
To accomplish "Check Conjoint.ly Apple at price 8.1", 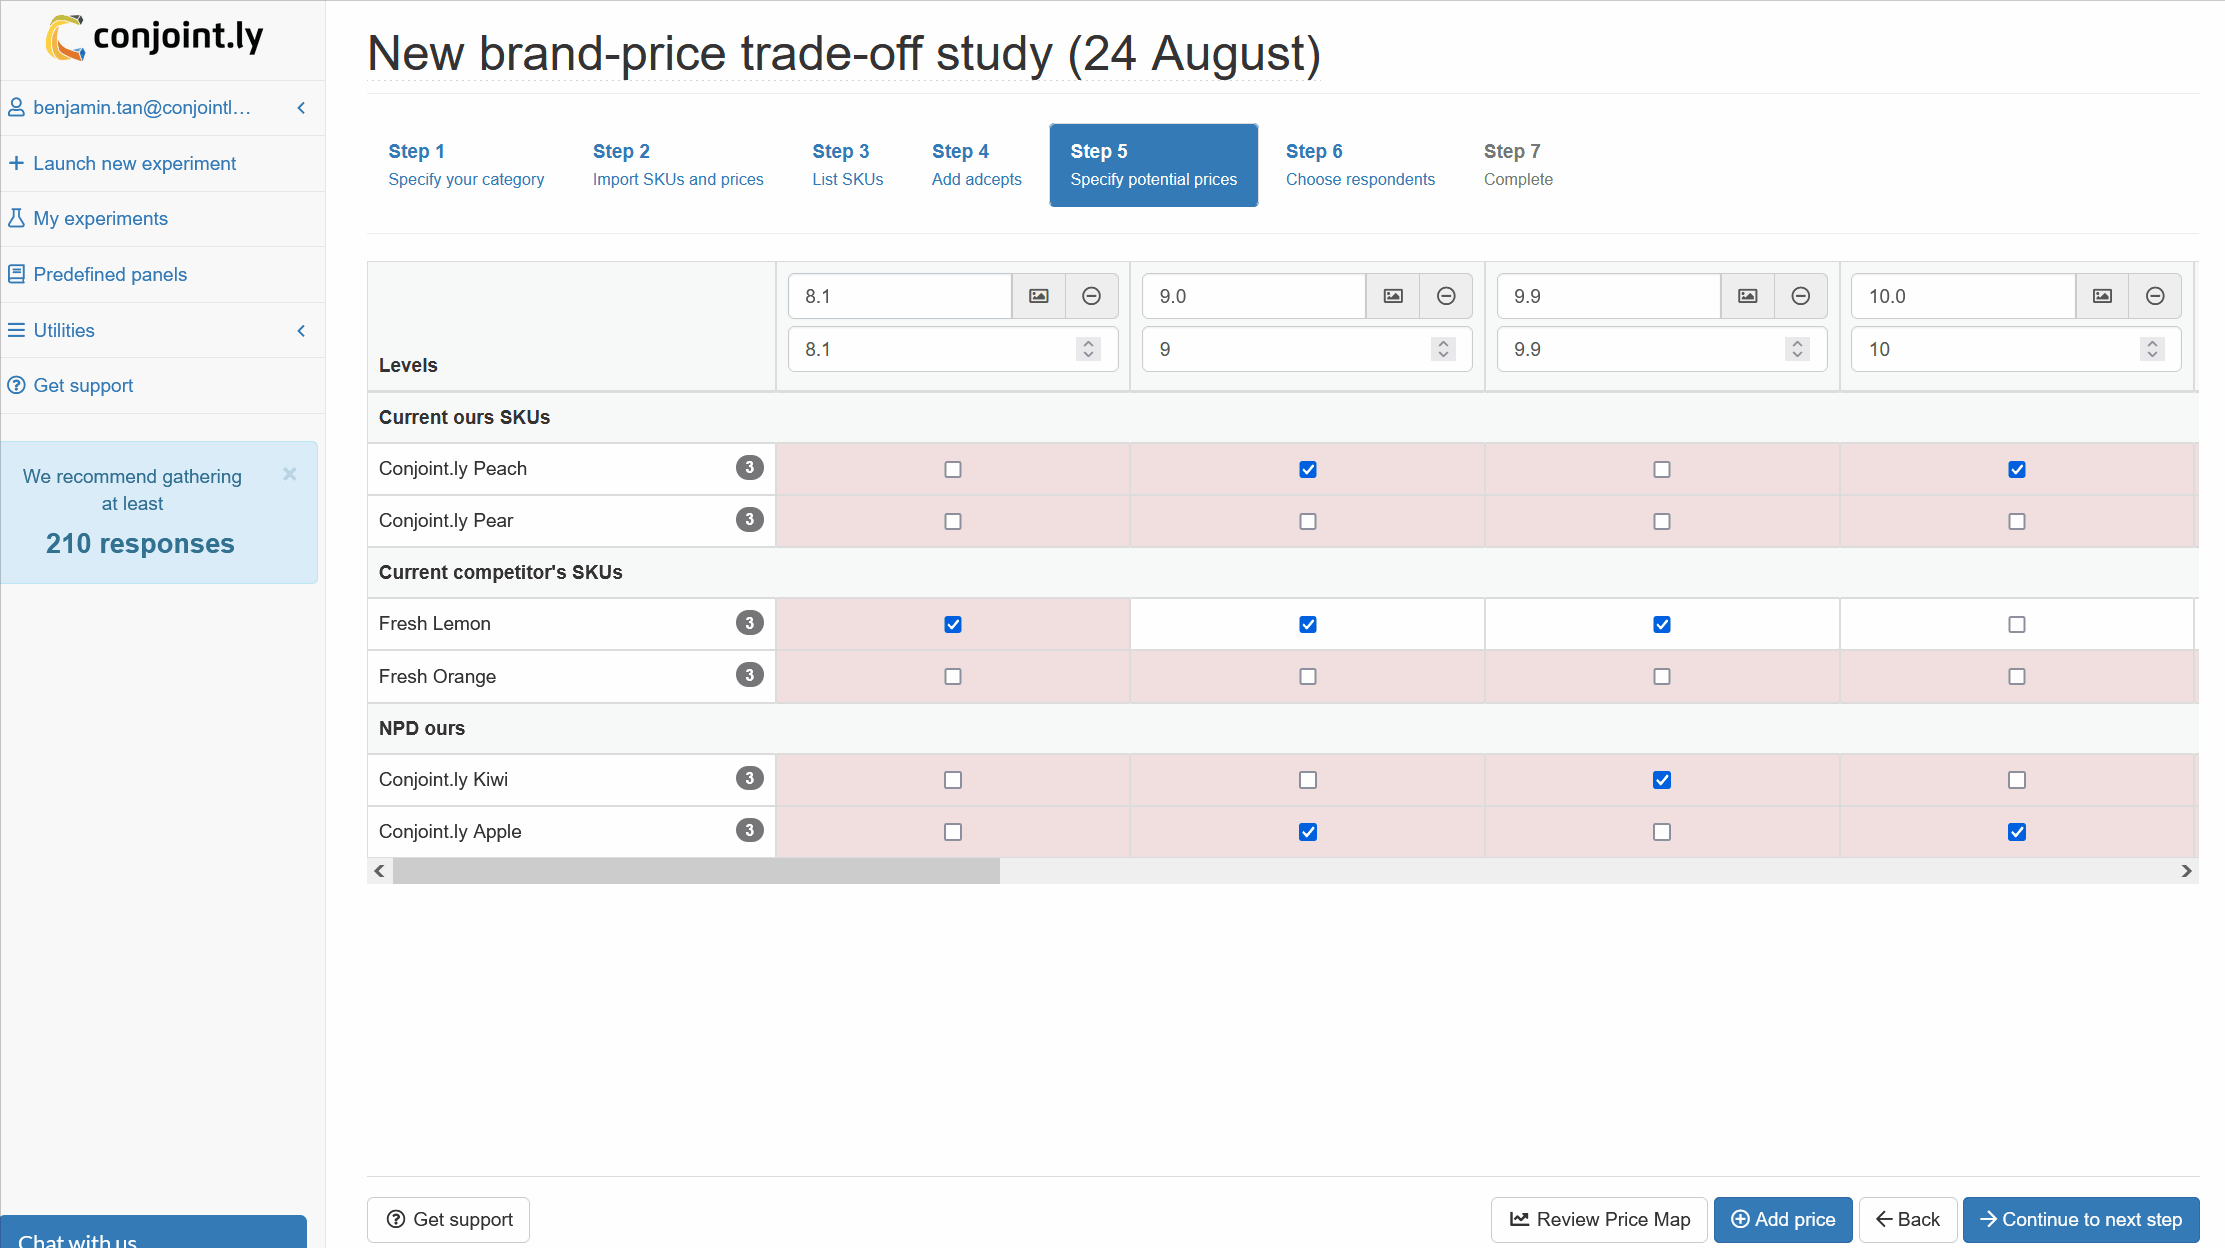I will click(x=953, y=832).
